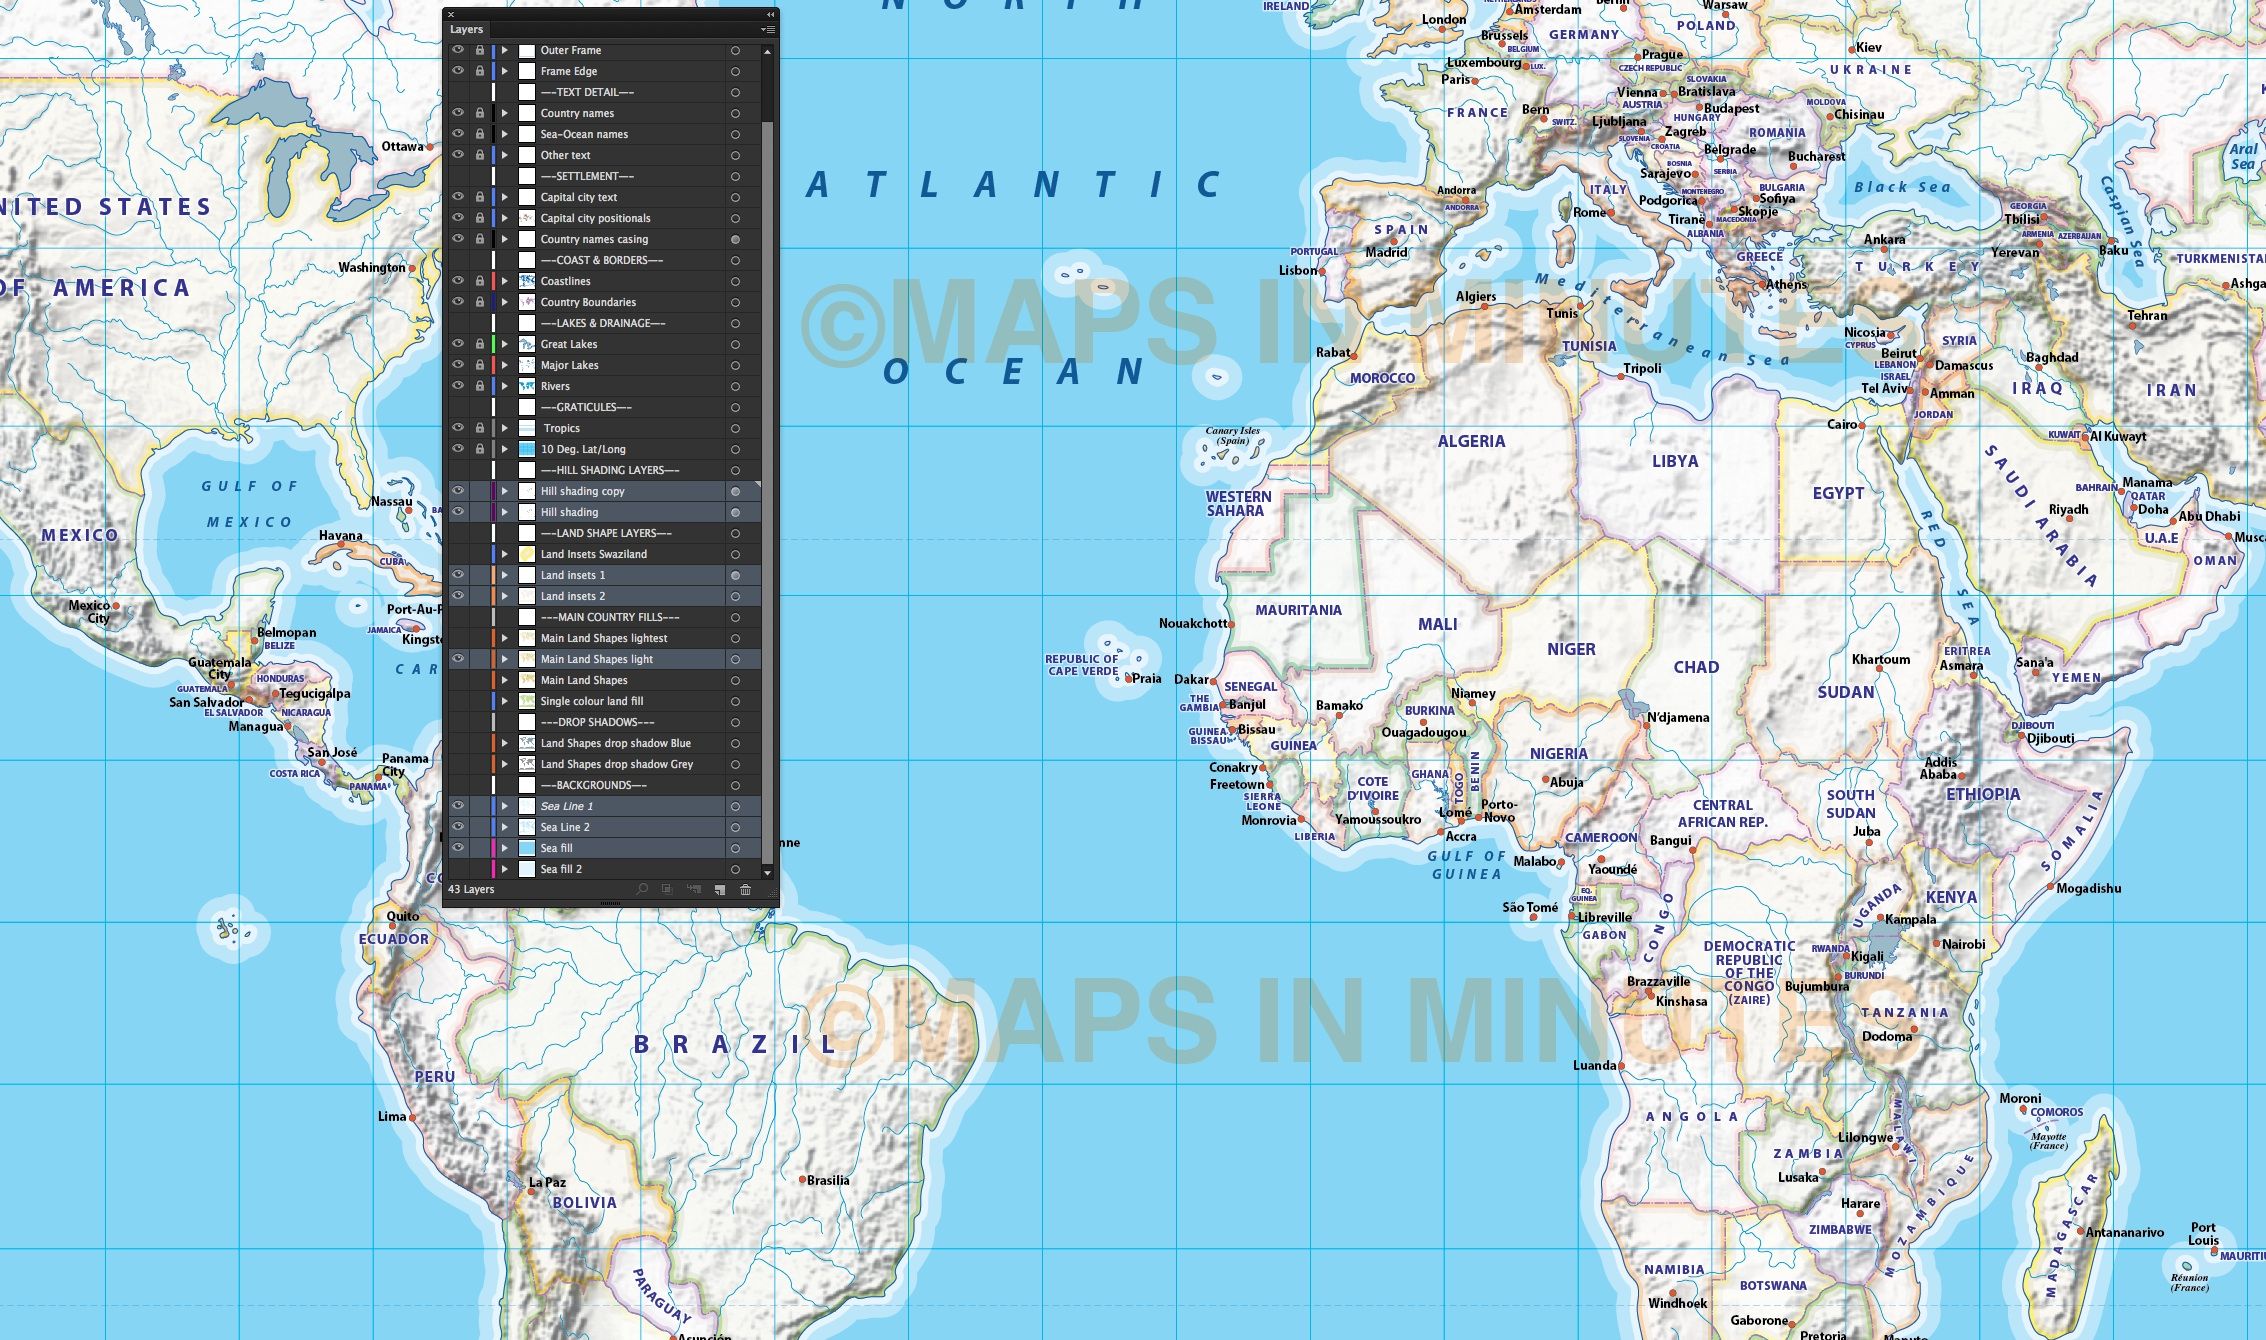
Task: Expand the Capital city positionals layer
Action: coord(505,218)
